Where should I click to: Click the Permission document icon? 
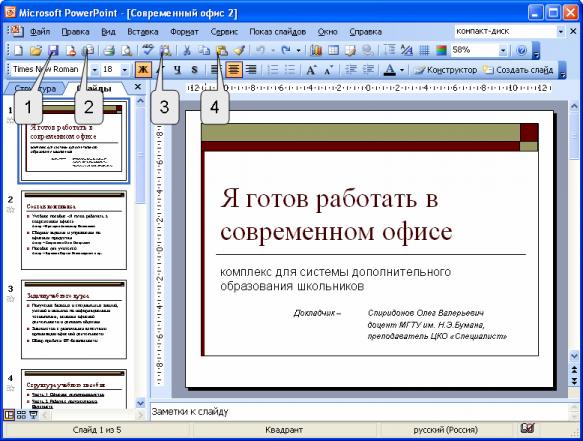71,50
